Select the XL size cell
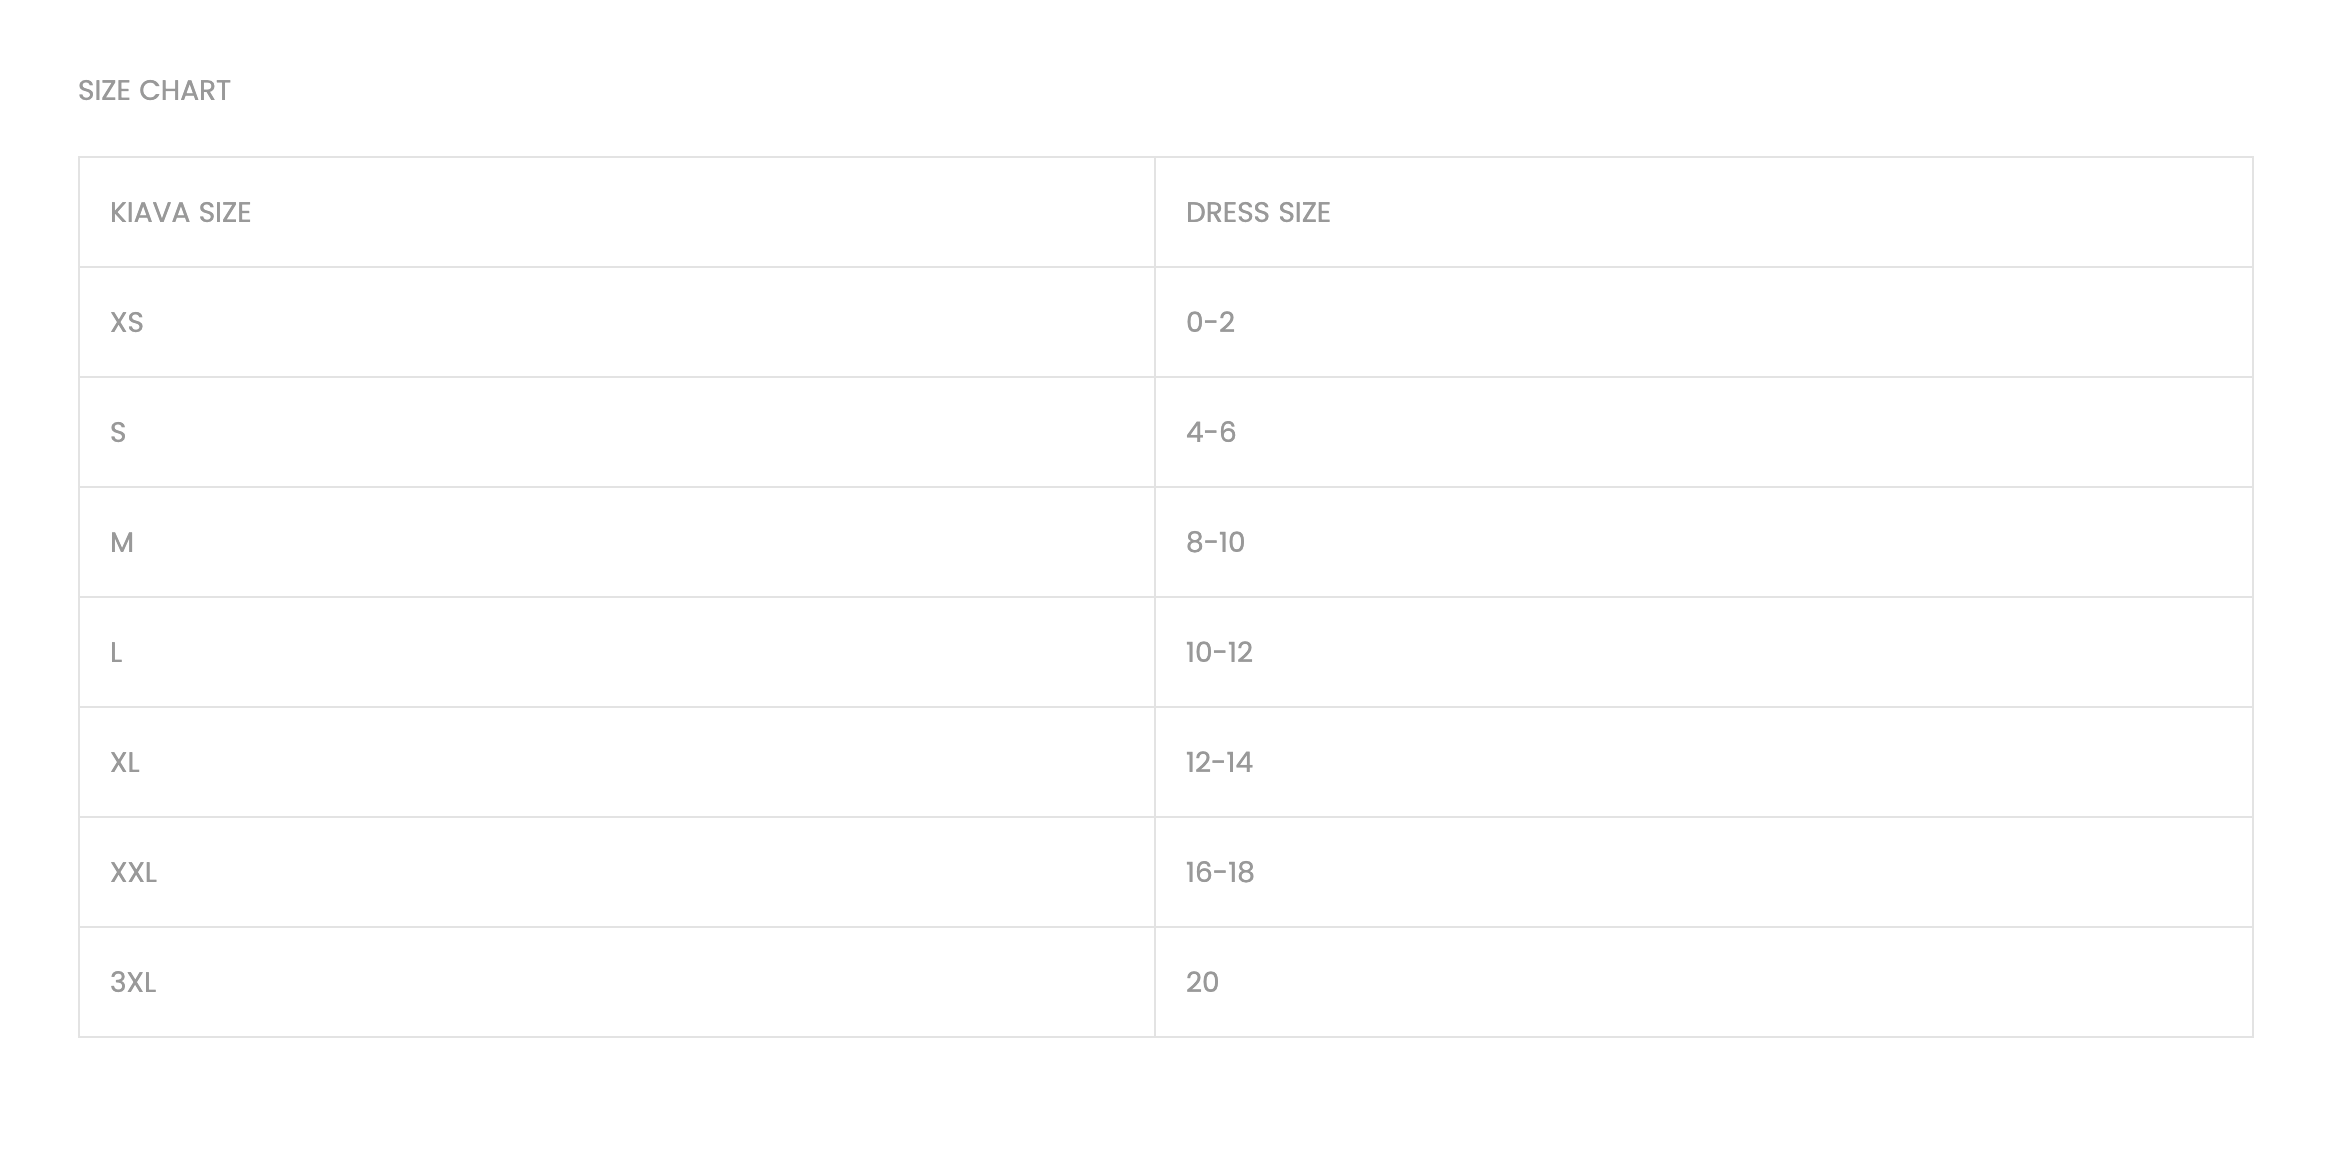 click(x=125, y=763)
